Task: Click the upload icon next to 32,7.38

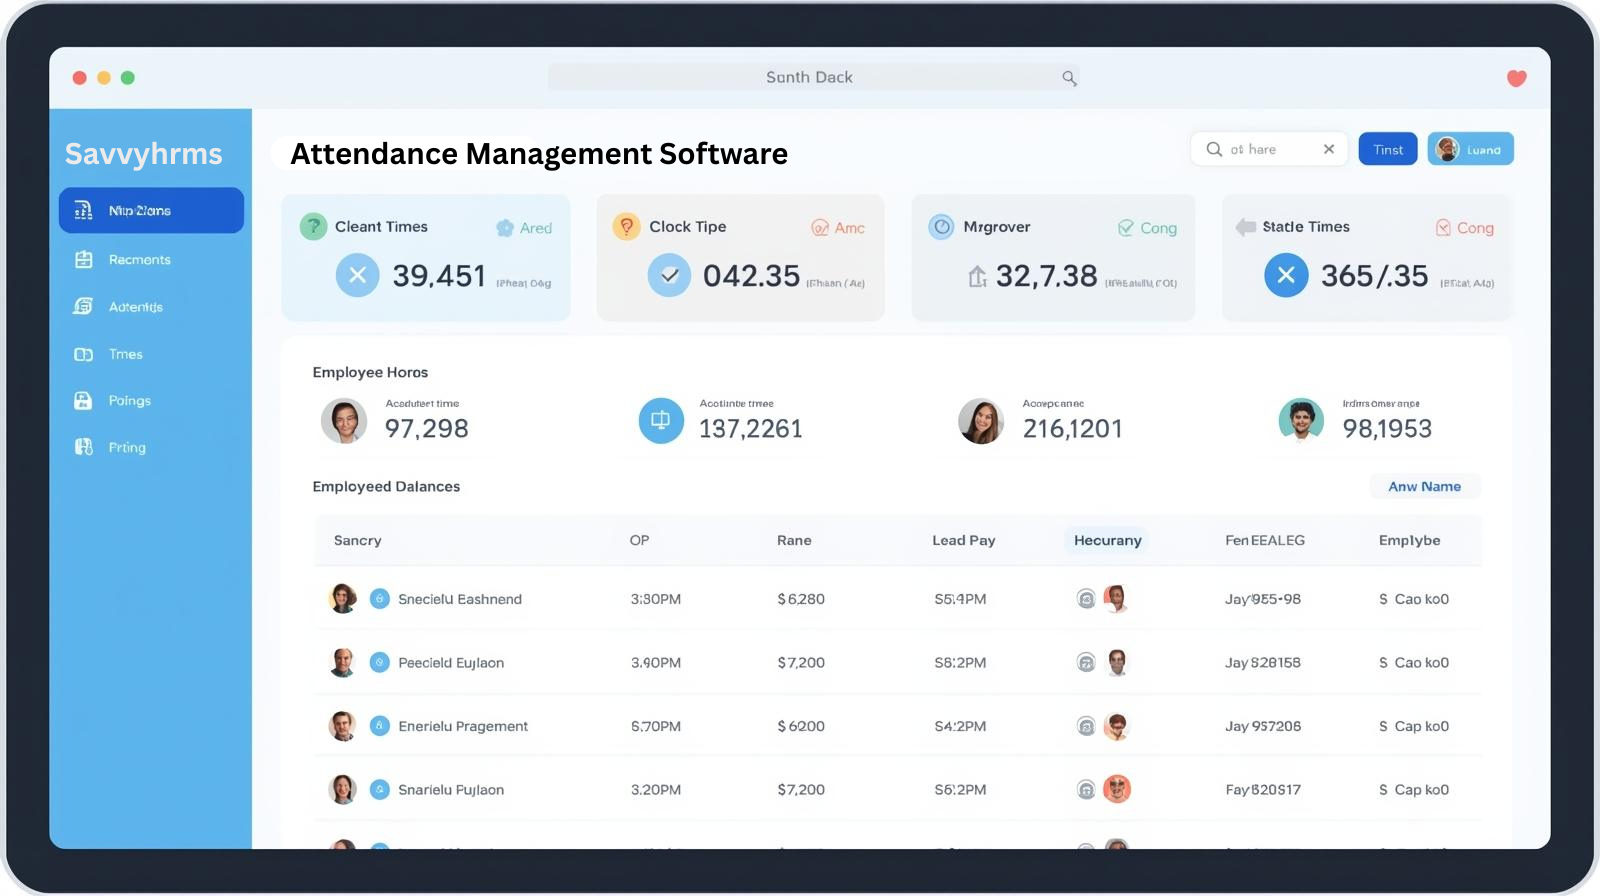Action: (977, 276)
